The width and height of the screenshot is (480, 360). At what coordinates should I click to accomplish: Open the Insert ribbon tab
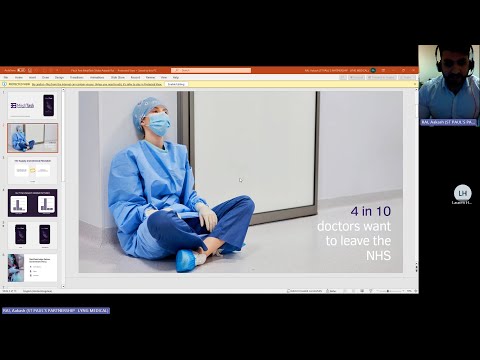pos(32,77)
